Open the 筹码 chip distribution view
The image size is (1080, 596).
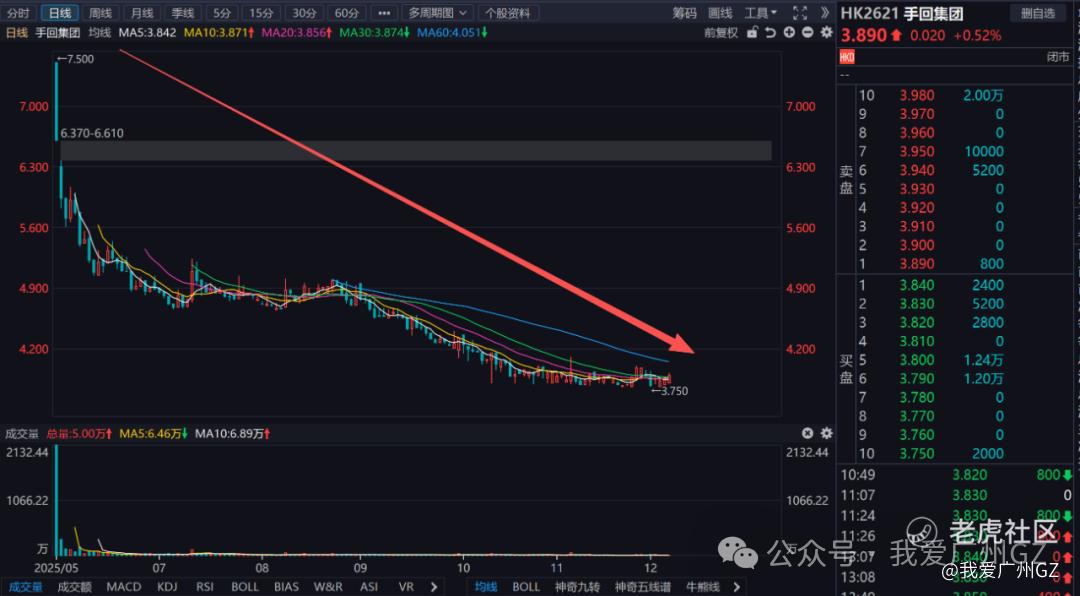[685, 12]
